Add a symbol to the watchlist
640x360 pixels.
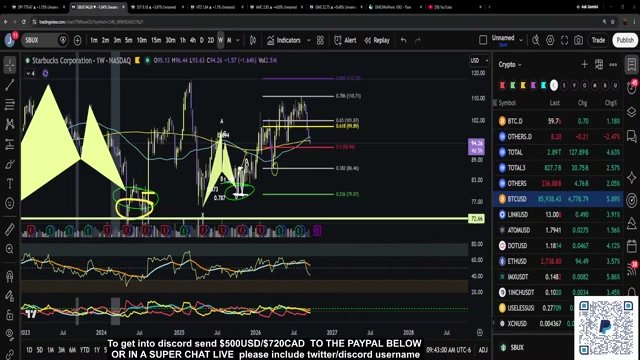[x=584, y=64]
